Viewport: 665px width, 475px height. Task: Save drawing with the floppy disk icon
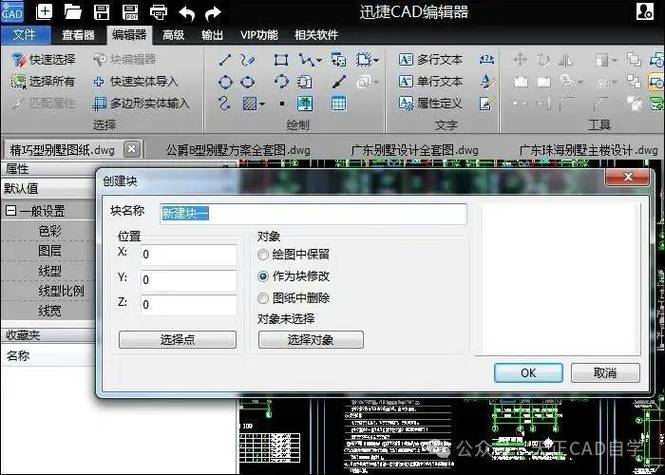coord(101,12)
